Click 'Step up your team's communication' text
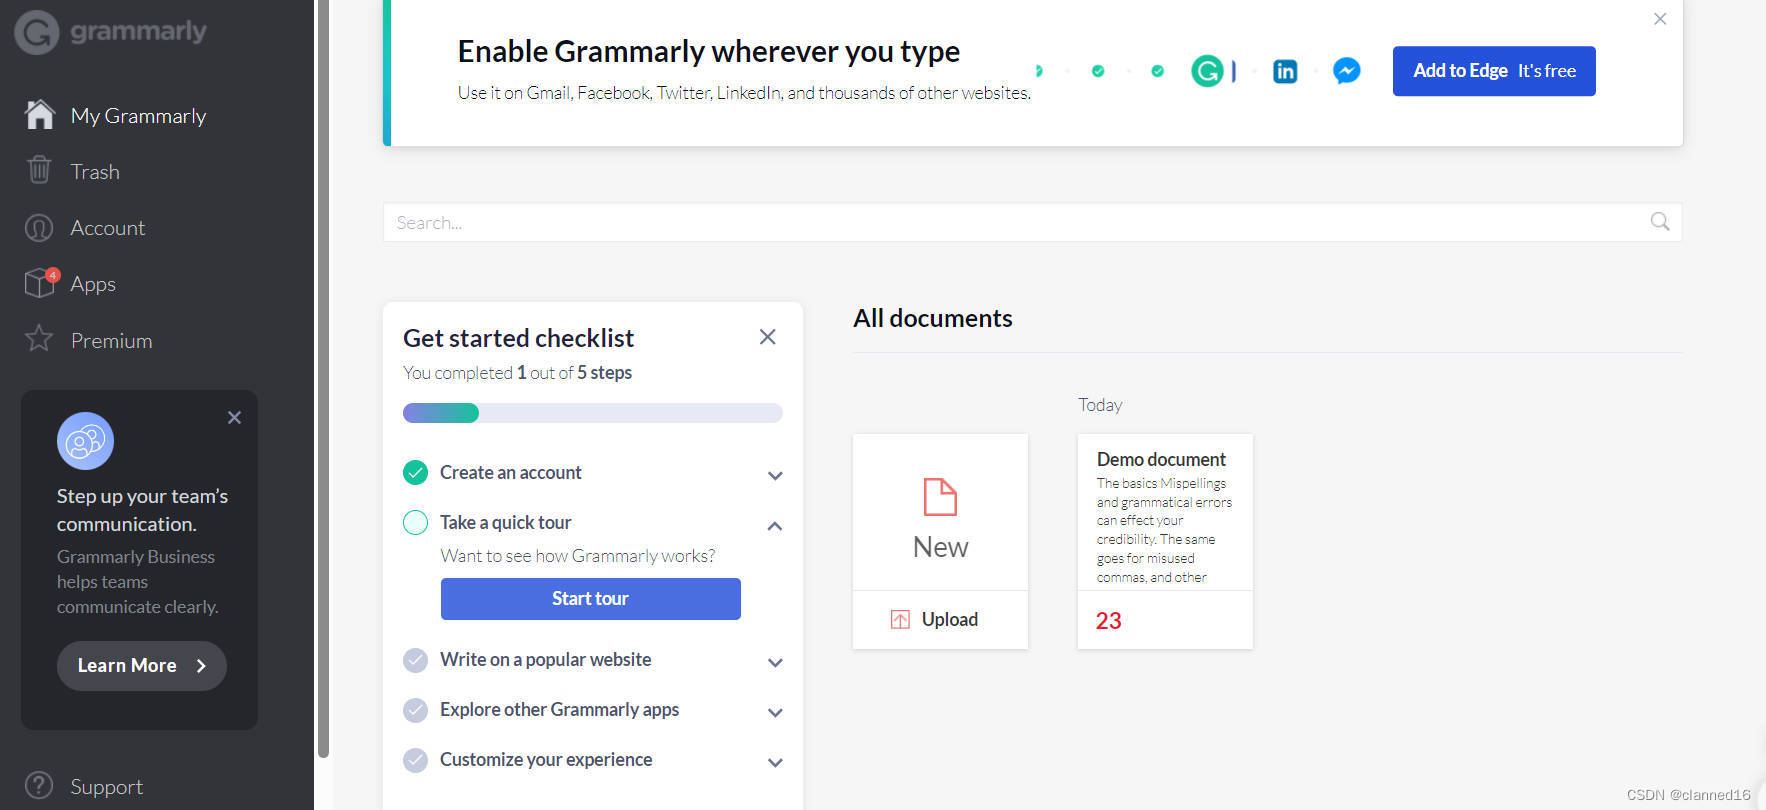 coord(142,510)
